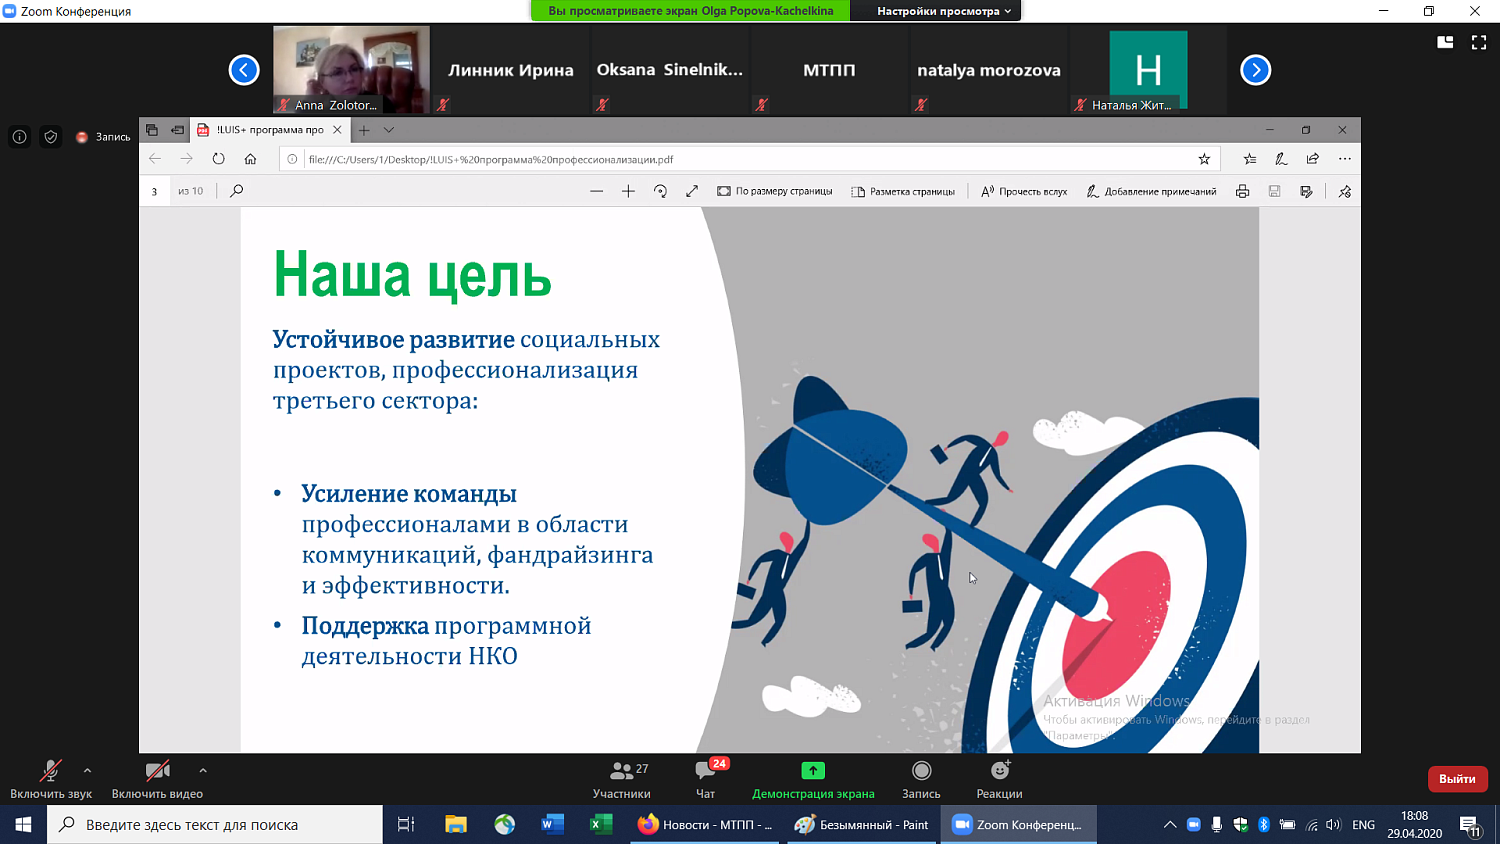Show next participants with right arrow
The width and height of the screenshot is (1500, 844).
pyautogui.click(x=1255, y=70)
